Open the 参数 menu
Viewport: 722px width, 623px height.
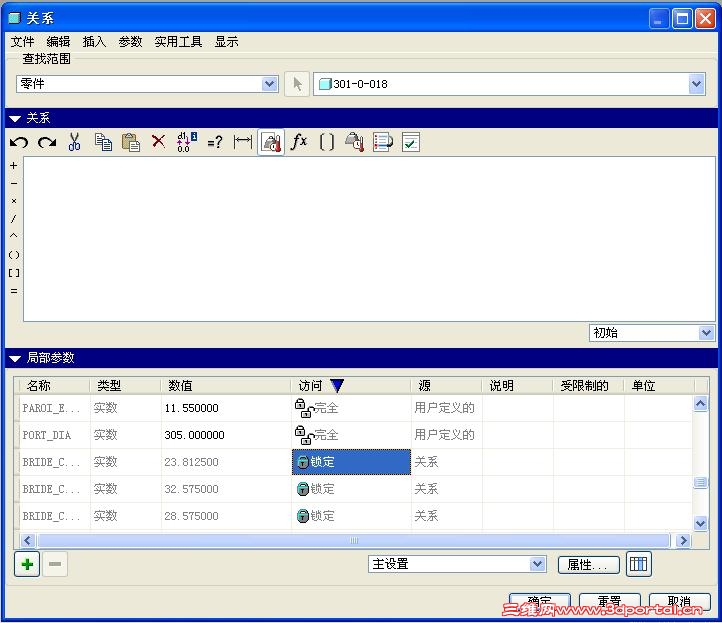point(130,42)
